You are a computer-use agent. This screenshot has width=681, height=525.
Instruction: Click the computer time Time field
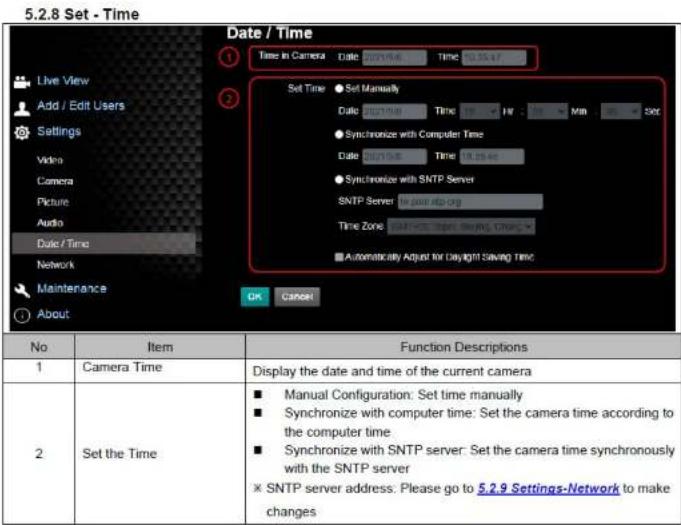point(492,157)
